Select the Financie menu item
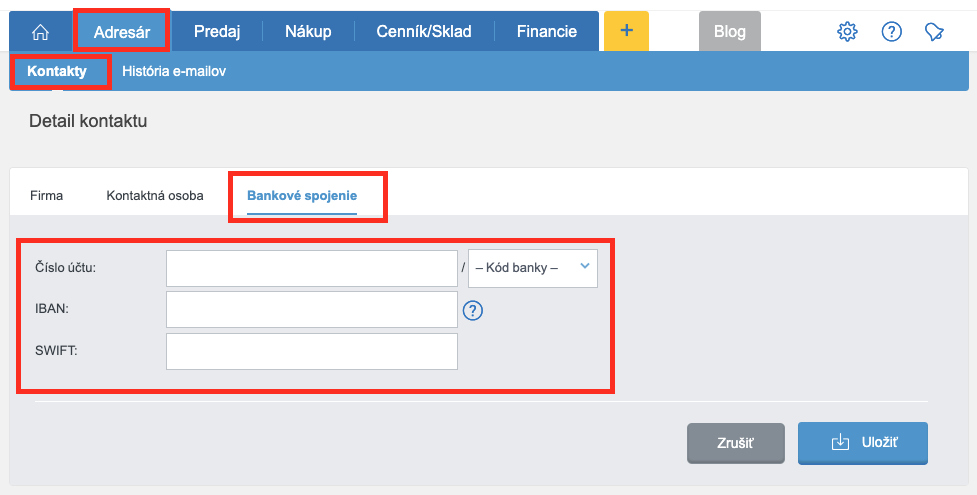This screenshot has height=495, width=977. (x=546, y=31)
